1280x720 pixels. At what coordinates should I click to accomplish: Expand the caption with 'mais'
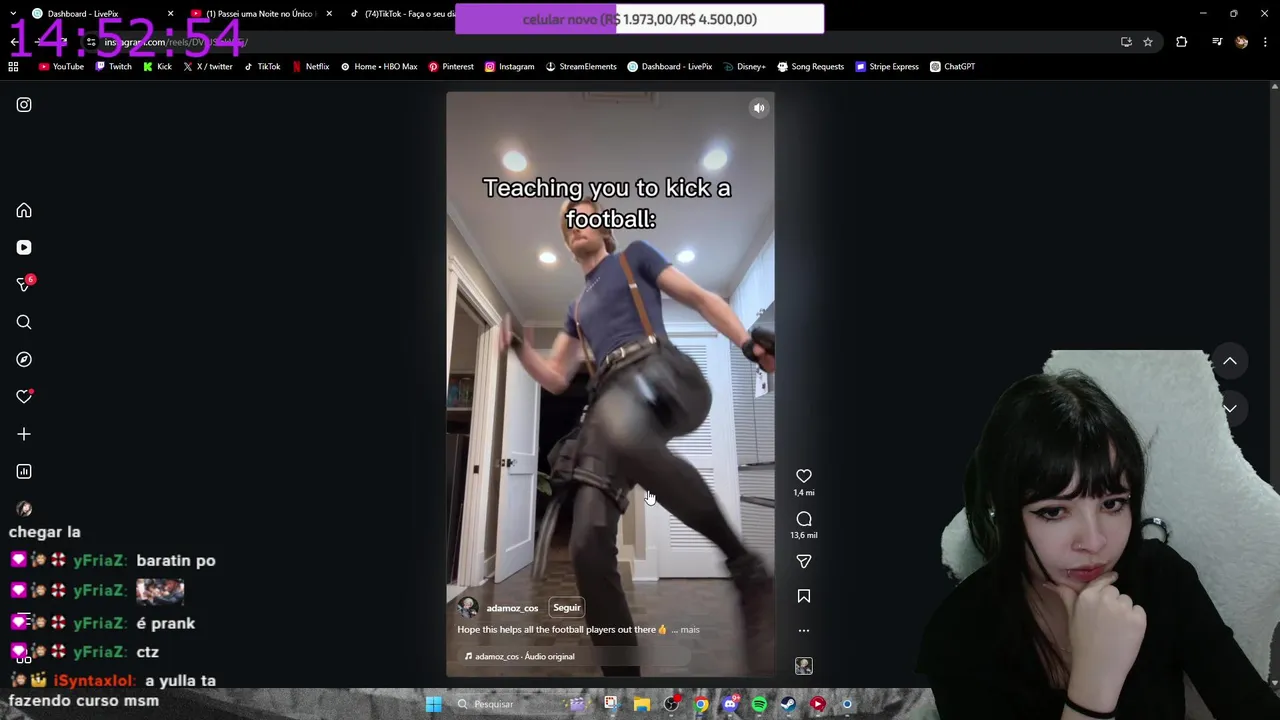pos(690,630)
